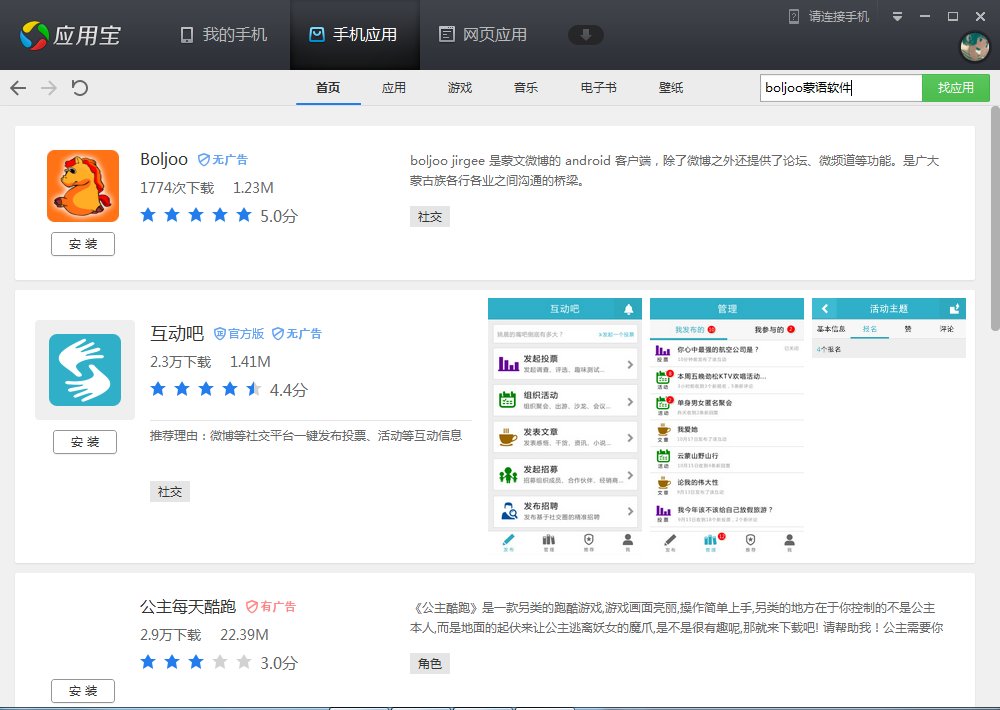Open the download manager icon in top bar

pyautogui.click(x=586, y=34)
